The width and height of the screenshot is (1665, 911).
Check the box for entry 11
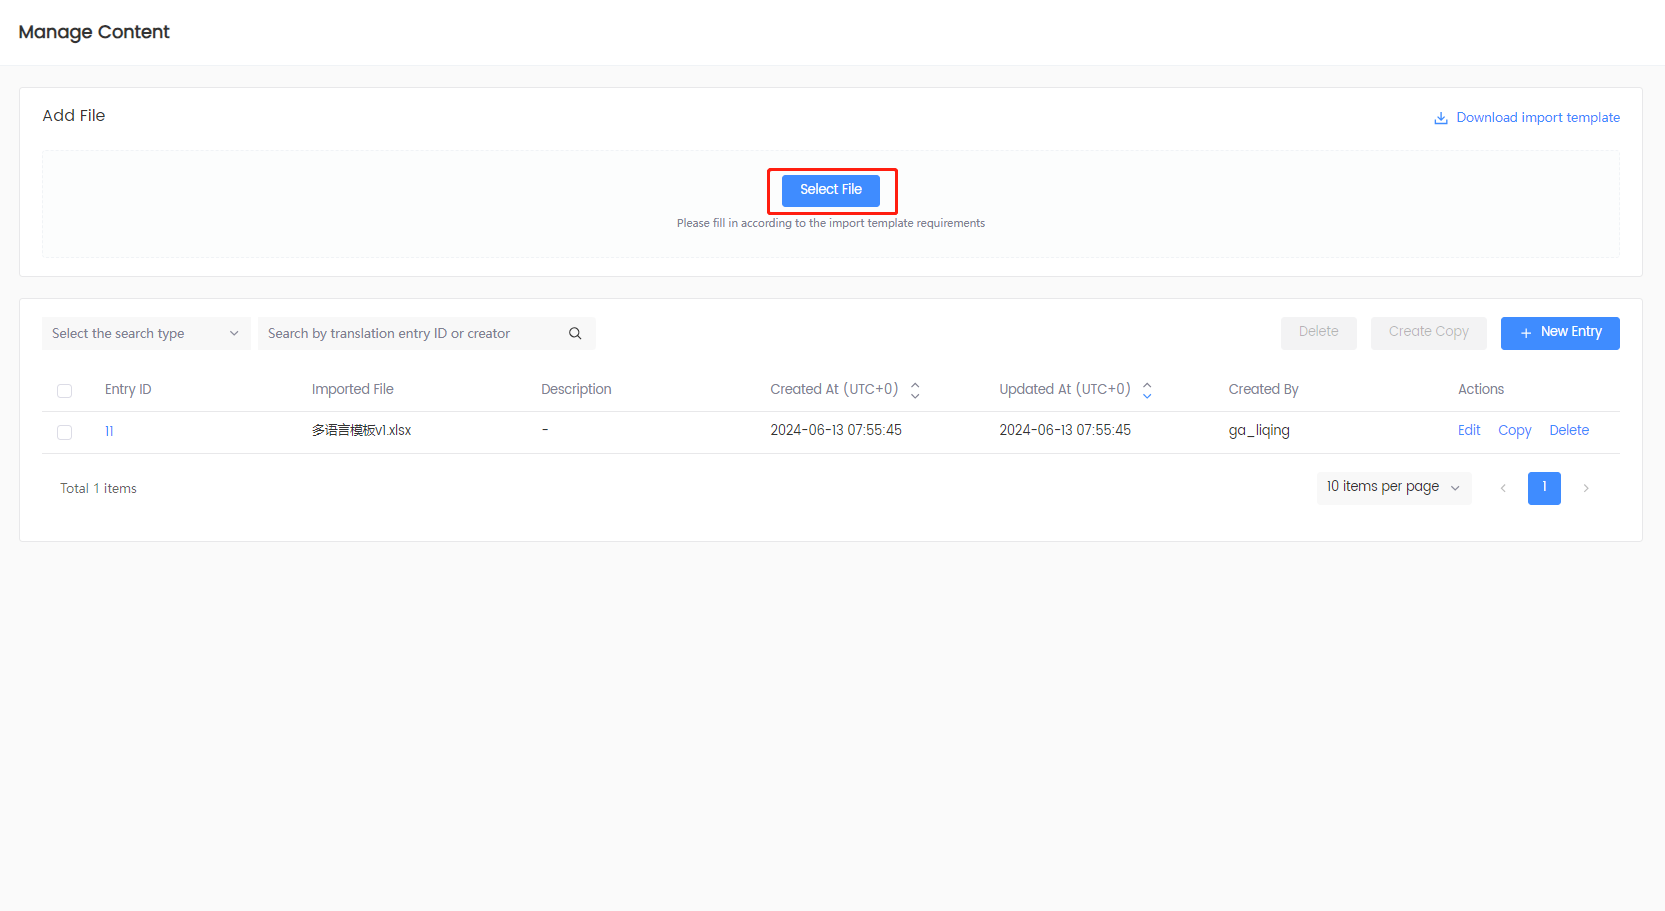pyautogui.click(x=65, y=432)
